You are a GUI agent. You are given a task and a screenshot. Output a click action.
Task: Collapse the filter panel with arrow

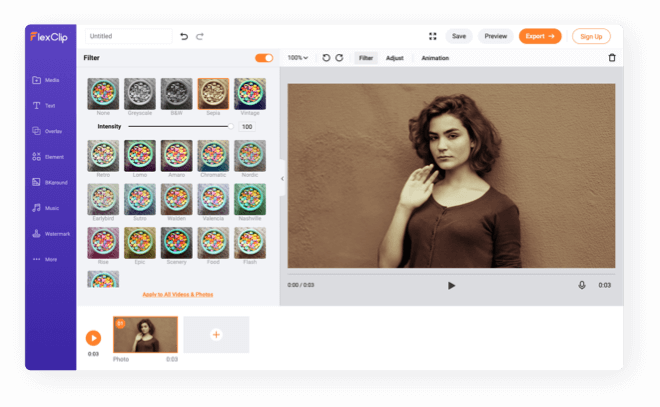click(282, 178)
